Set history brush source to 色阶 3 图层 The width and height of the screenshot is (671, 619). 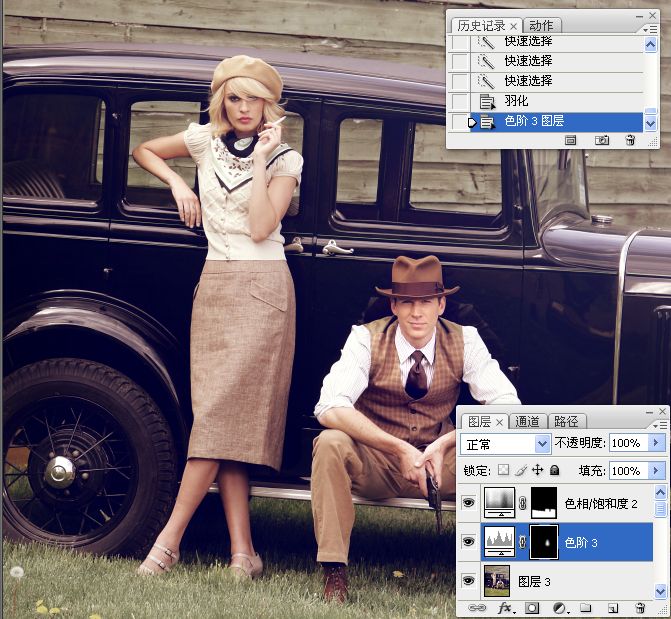[x=460, y=122]
